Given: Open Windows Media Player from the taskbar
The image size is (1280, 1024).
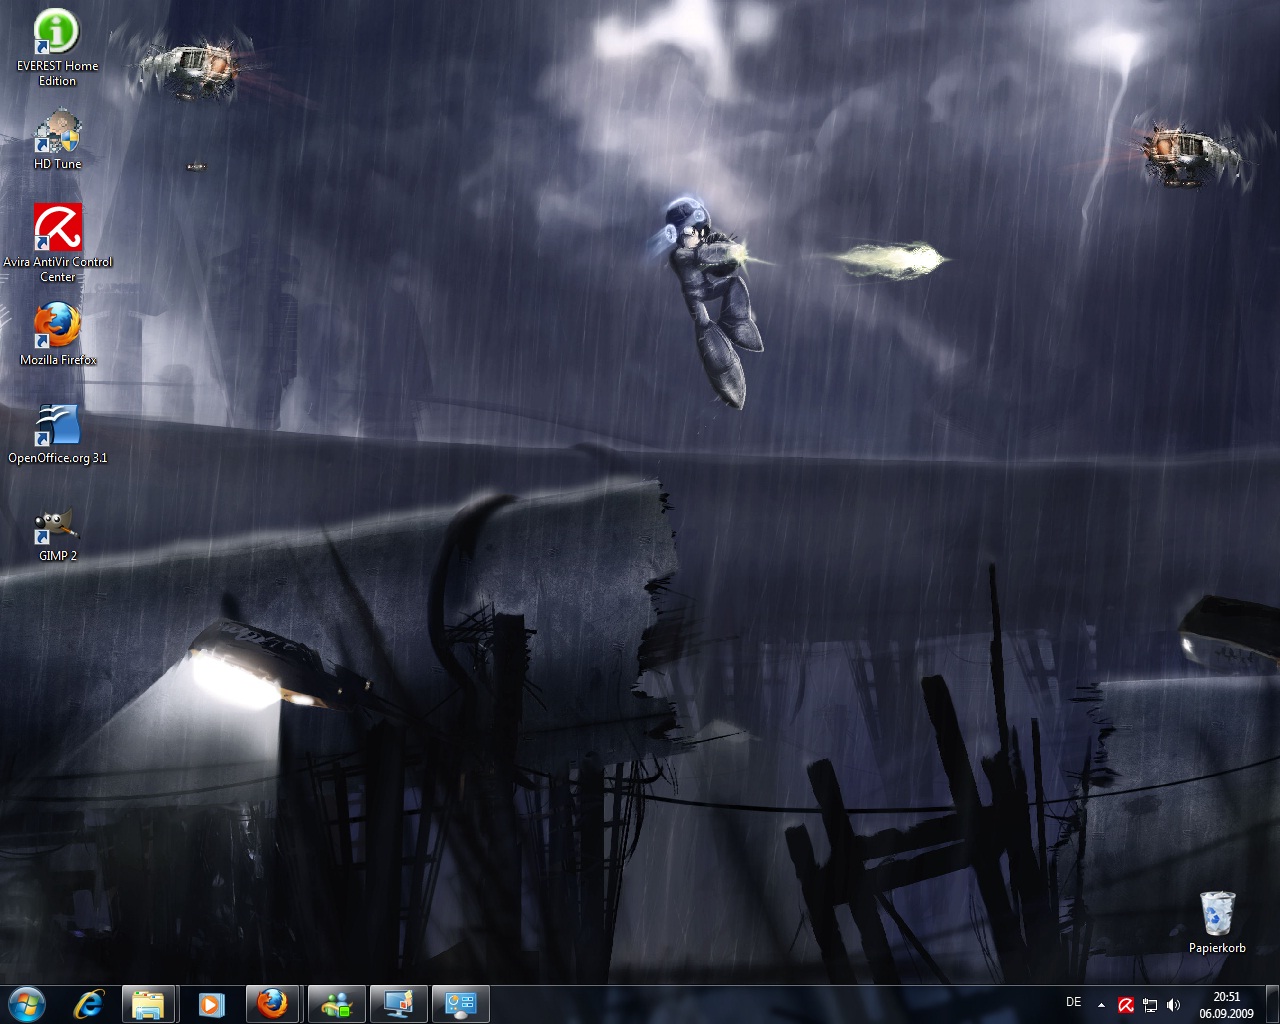Looking at the screenshot, I should (x=210, y=1004).
